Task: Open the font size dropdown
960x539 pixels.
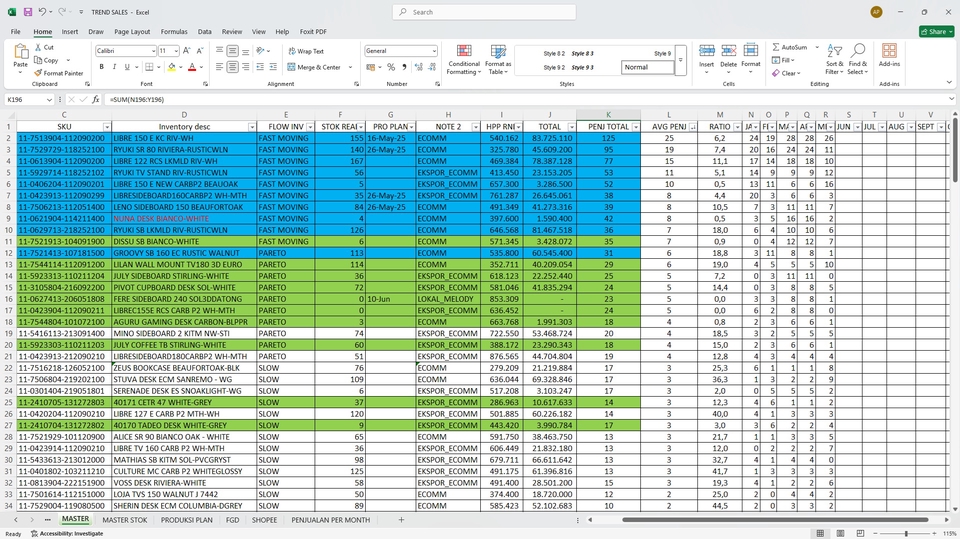Action: tap(176, 51)
